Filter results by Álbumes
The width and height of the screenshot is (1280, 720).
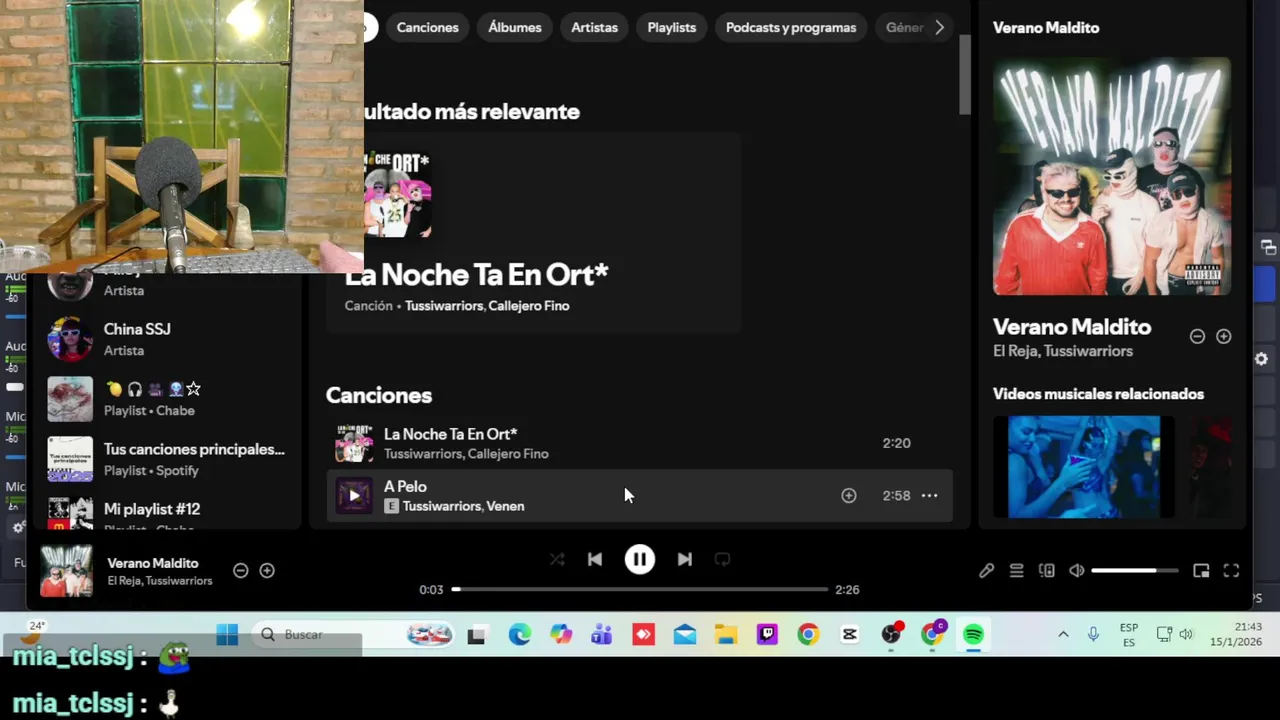515,27
